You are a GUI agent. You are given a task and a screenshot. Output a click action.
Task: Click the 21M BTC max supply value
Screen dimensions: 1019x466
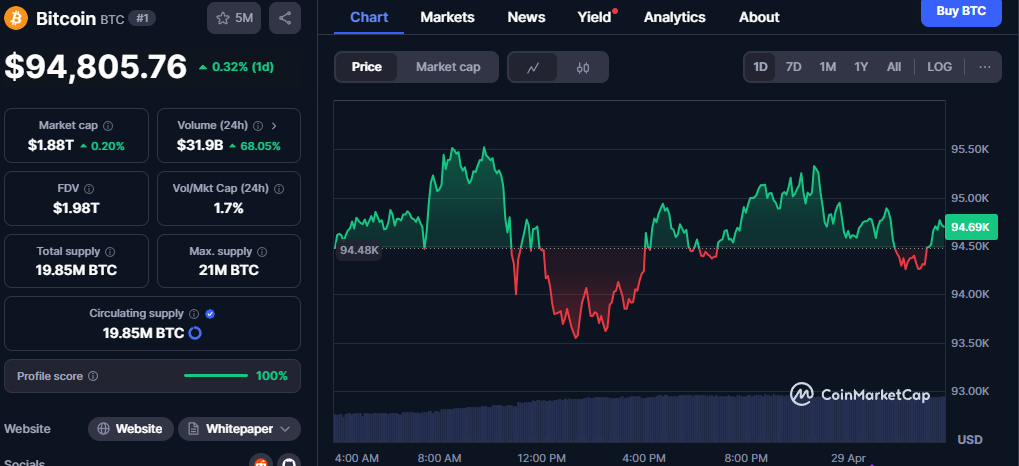(x=229, y=270)
